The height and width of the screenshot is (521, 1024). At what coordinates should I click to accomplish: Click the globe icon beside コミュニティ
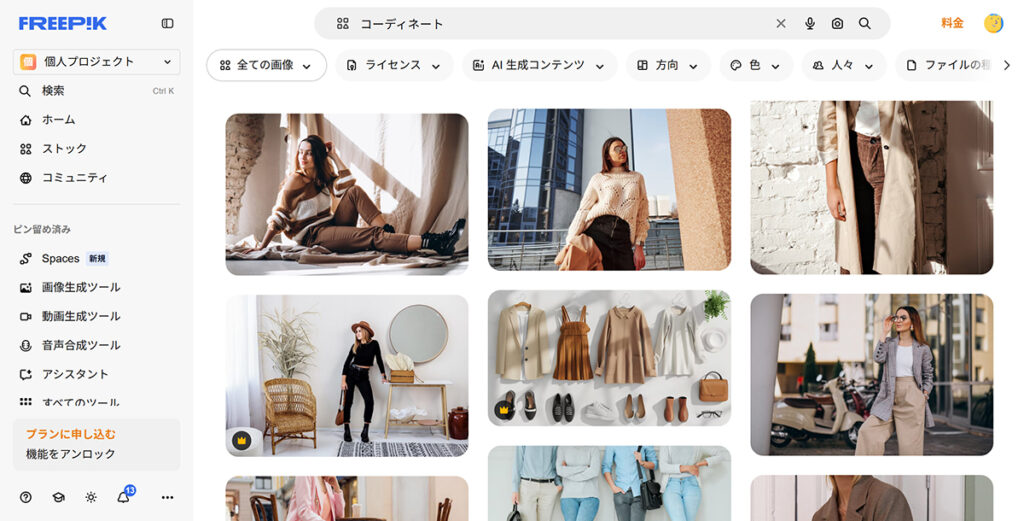(25, 178)
